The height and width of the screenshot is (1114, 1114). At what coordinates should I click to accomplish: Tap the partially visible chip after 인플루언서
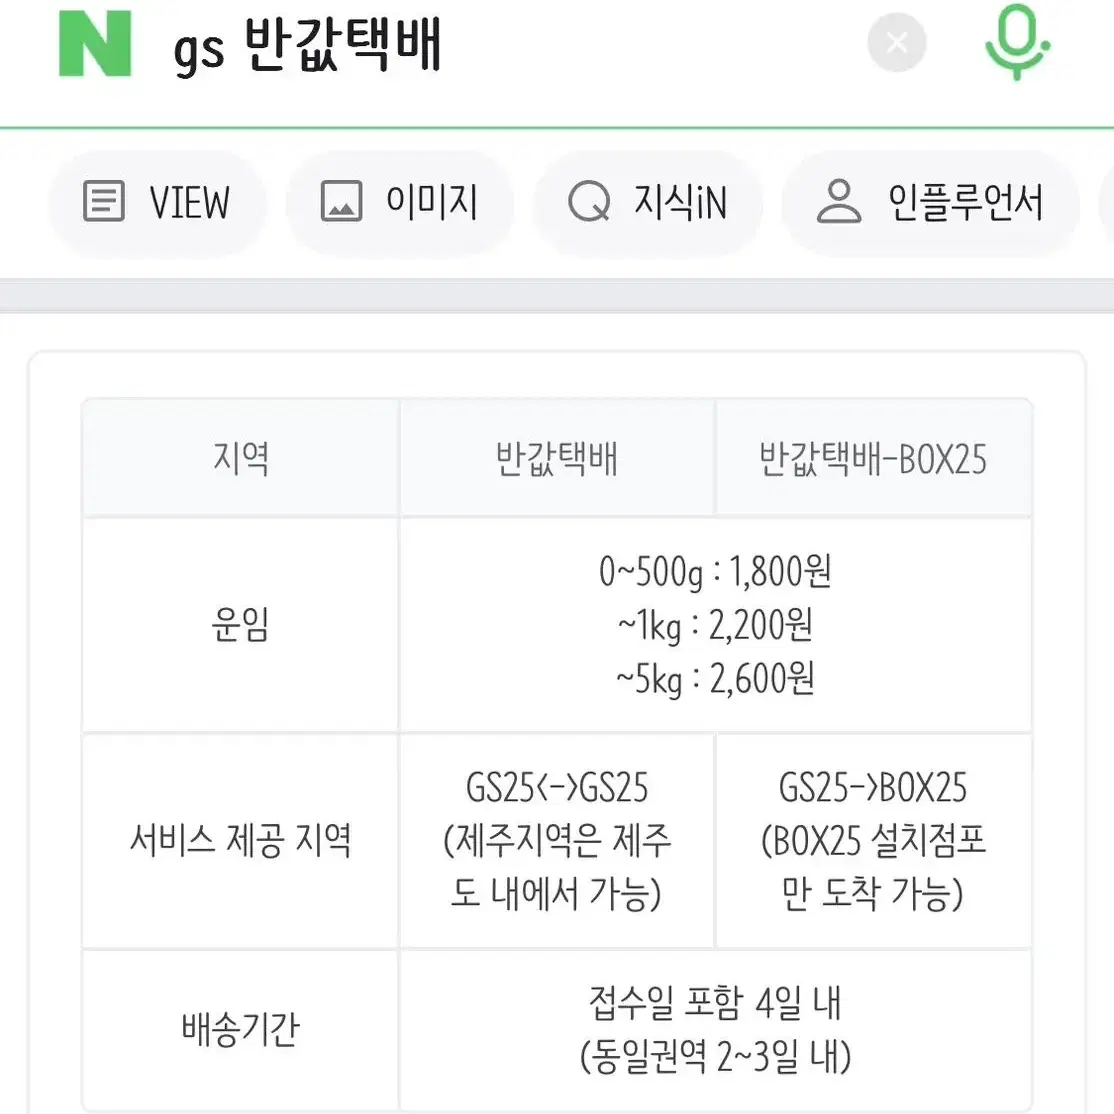1107,203
